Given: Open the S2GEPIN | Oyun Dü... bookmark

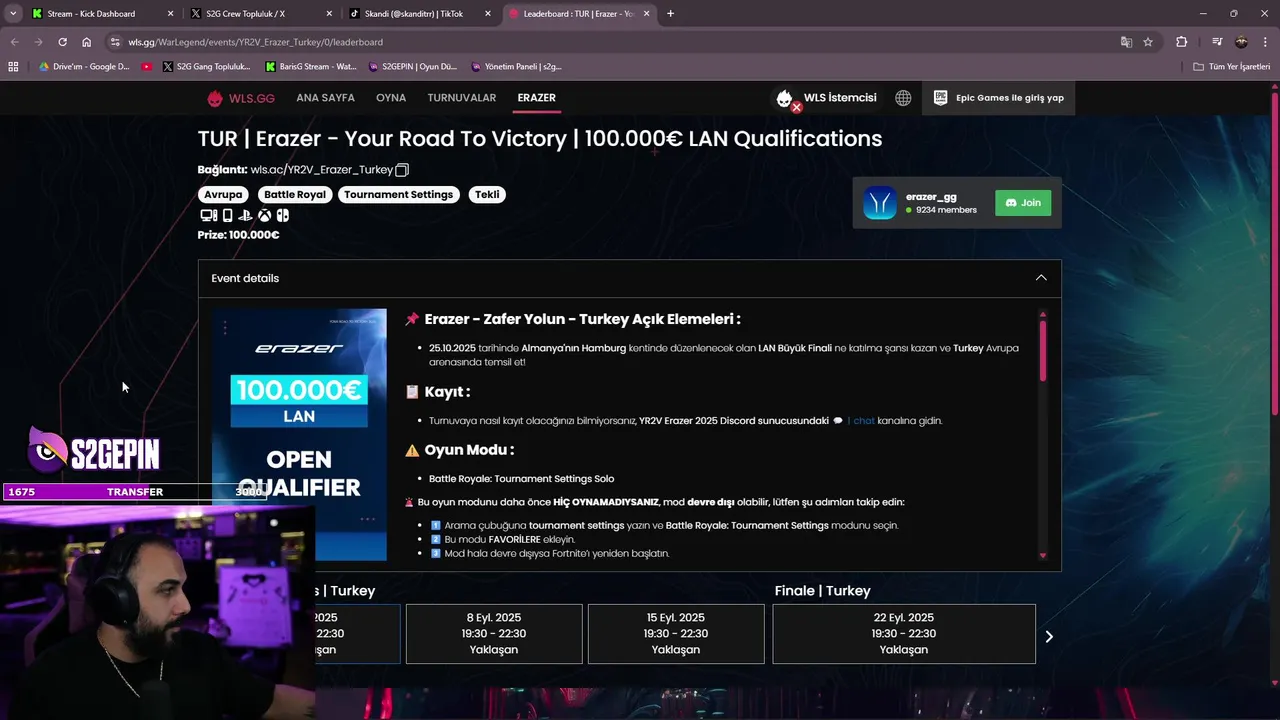Looking at the screenshot, I should click(412, 67).
